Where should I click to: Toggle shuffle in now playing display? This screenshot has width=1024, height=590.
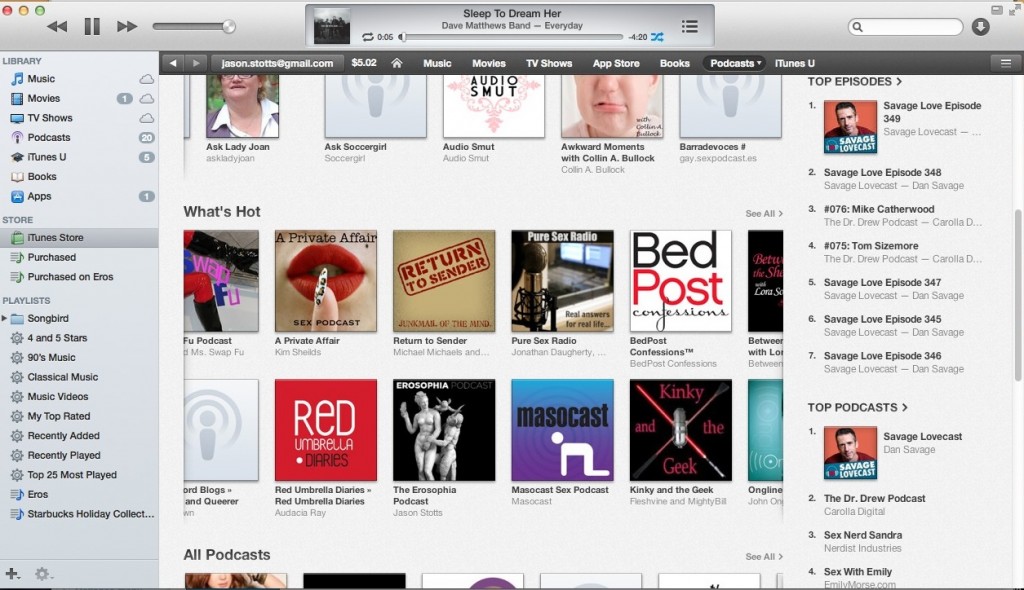click(x=657, y=37)
